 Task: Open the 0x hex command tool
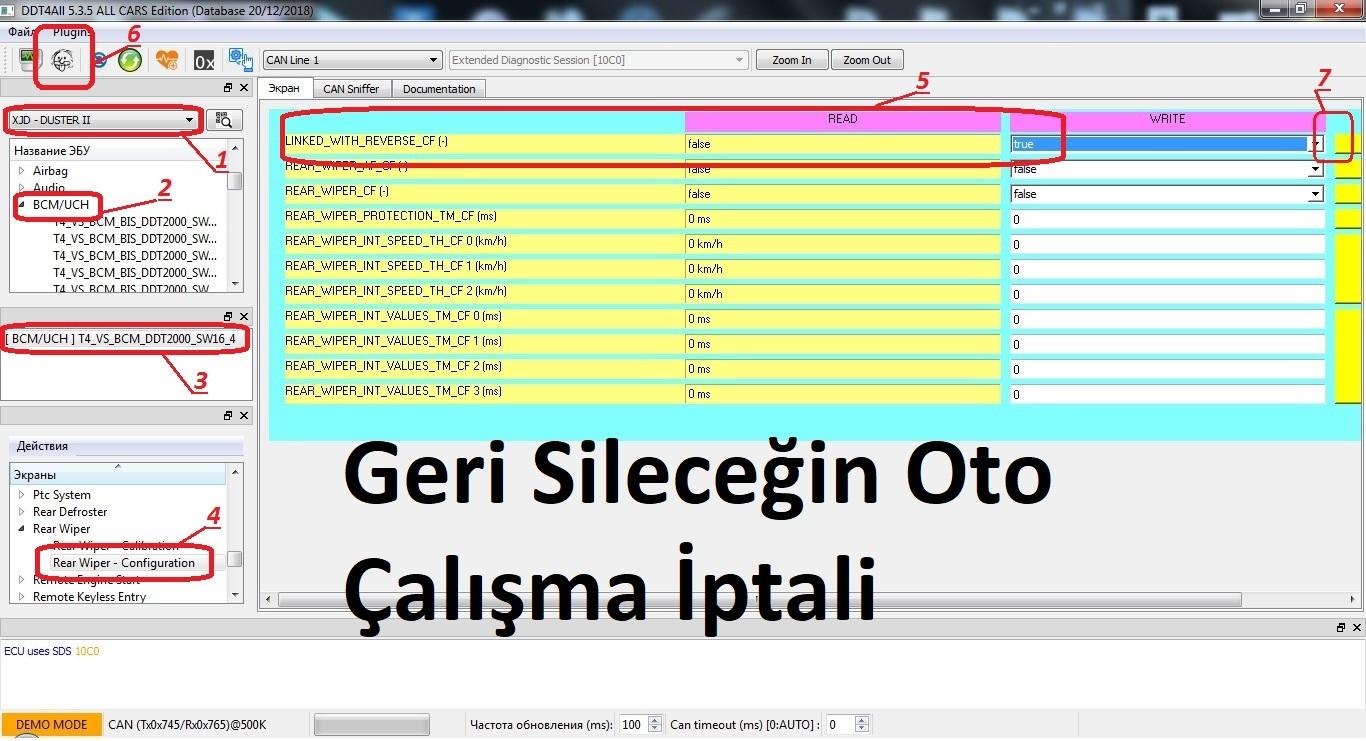pyautogui.click(x=204, y=61)
